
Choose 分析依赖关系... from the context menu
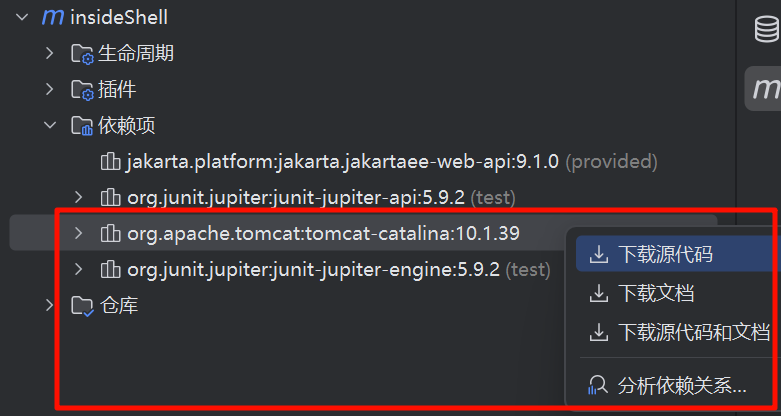[682, 385]
